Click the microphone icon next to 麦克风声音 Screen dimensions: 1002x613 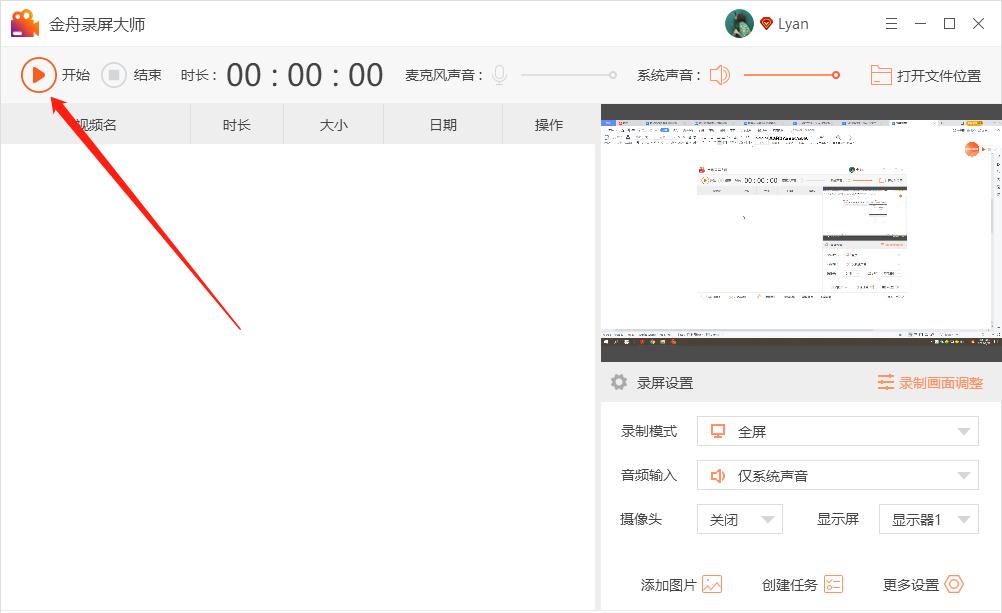tap(498, 74)
